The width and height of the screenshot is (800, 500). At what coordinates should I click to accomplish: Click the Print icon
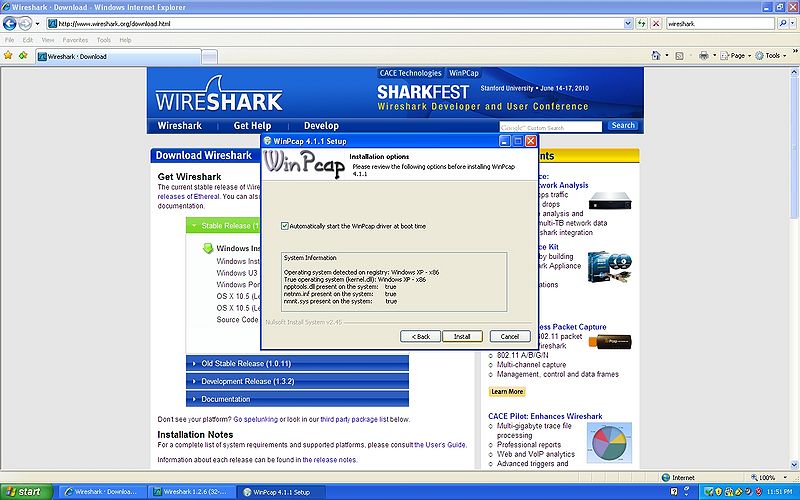[x=704, y=56]
